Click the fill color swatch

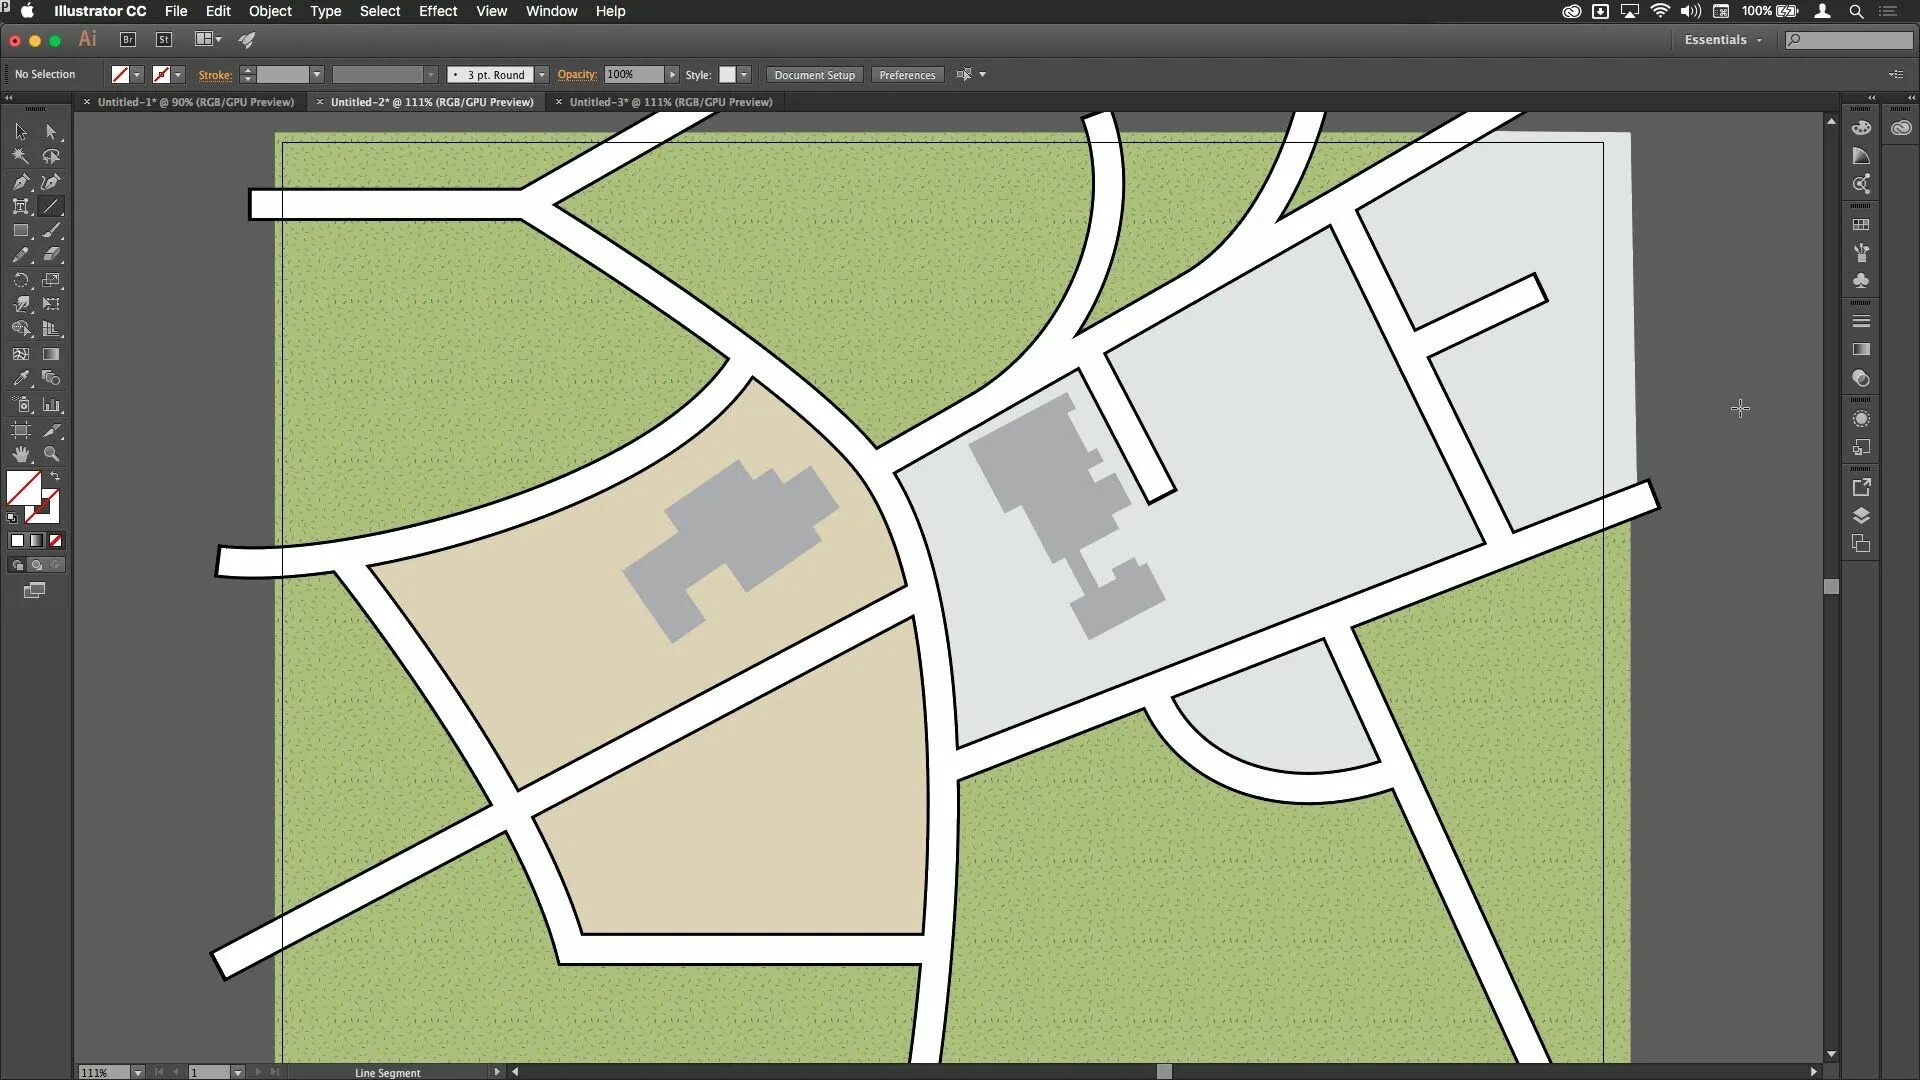point(25,489)
